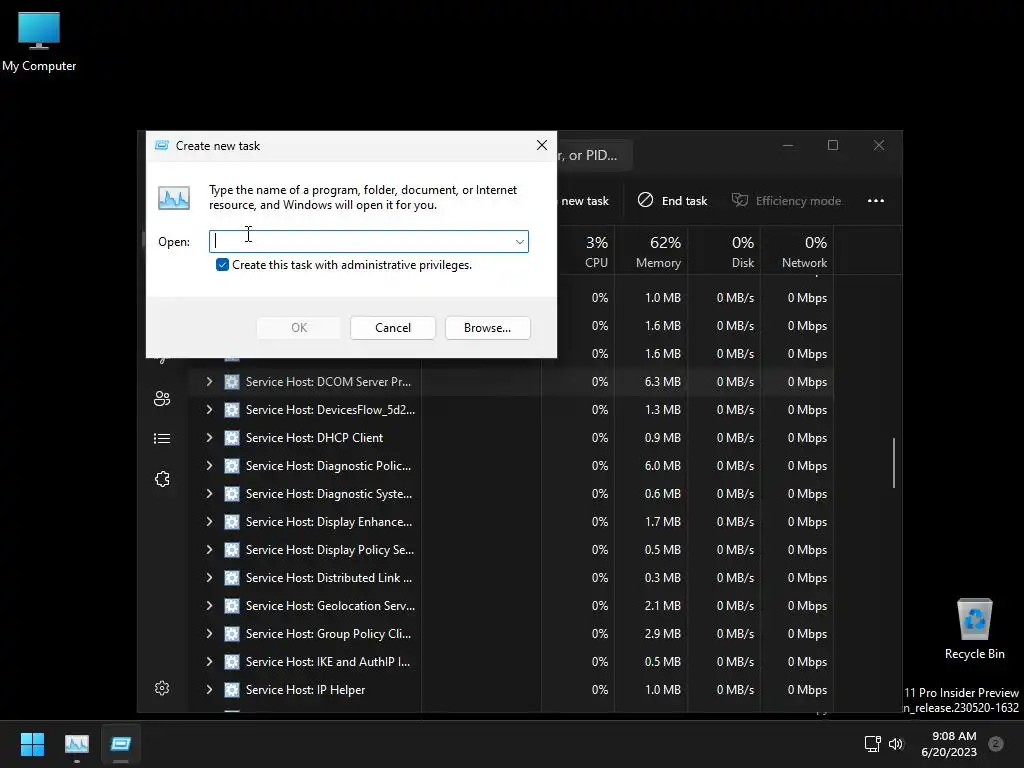Expand Service Host: Display Enhance... row
The height and width of the screenshot is (768, 1024).
[x=209, y=522]
